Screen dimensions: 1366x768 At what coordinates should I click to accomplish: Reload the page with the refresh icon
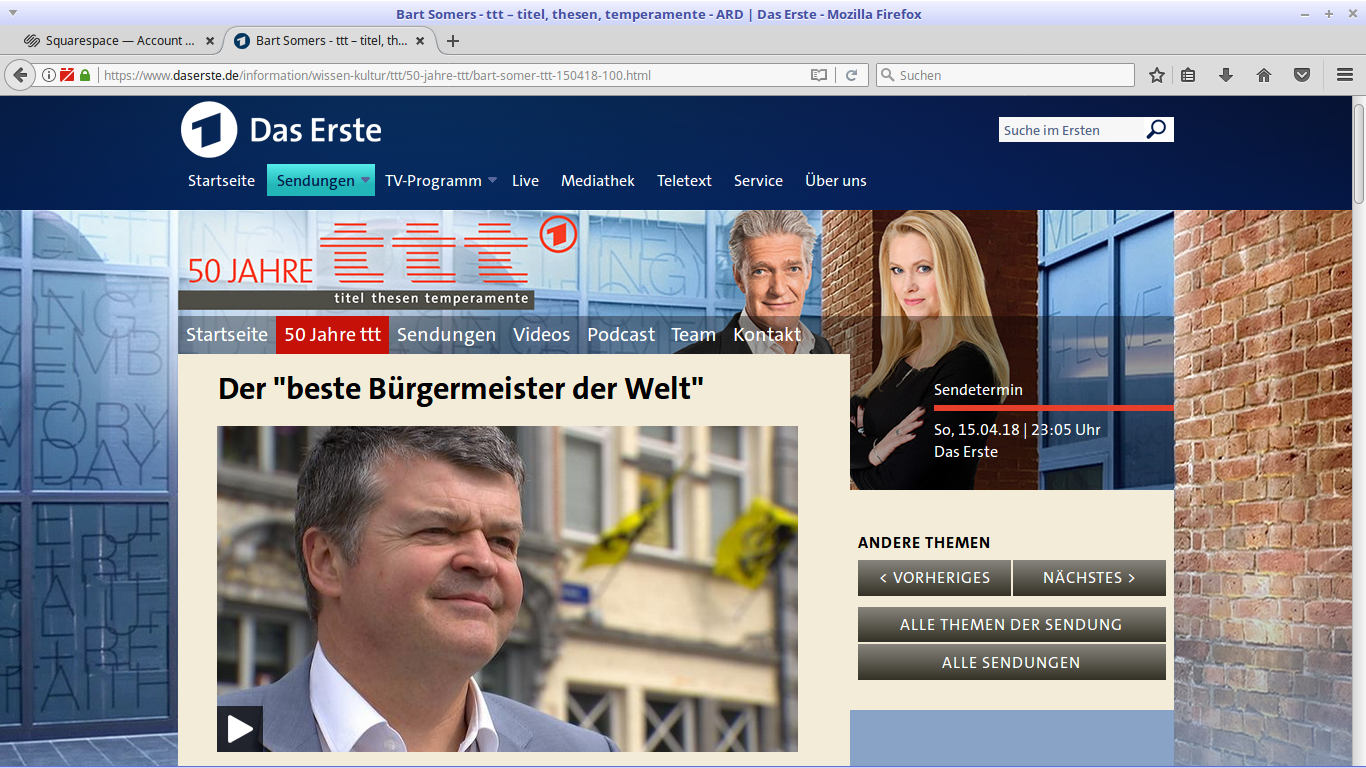852,75
